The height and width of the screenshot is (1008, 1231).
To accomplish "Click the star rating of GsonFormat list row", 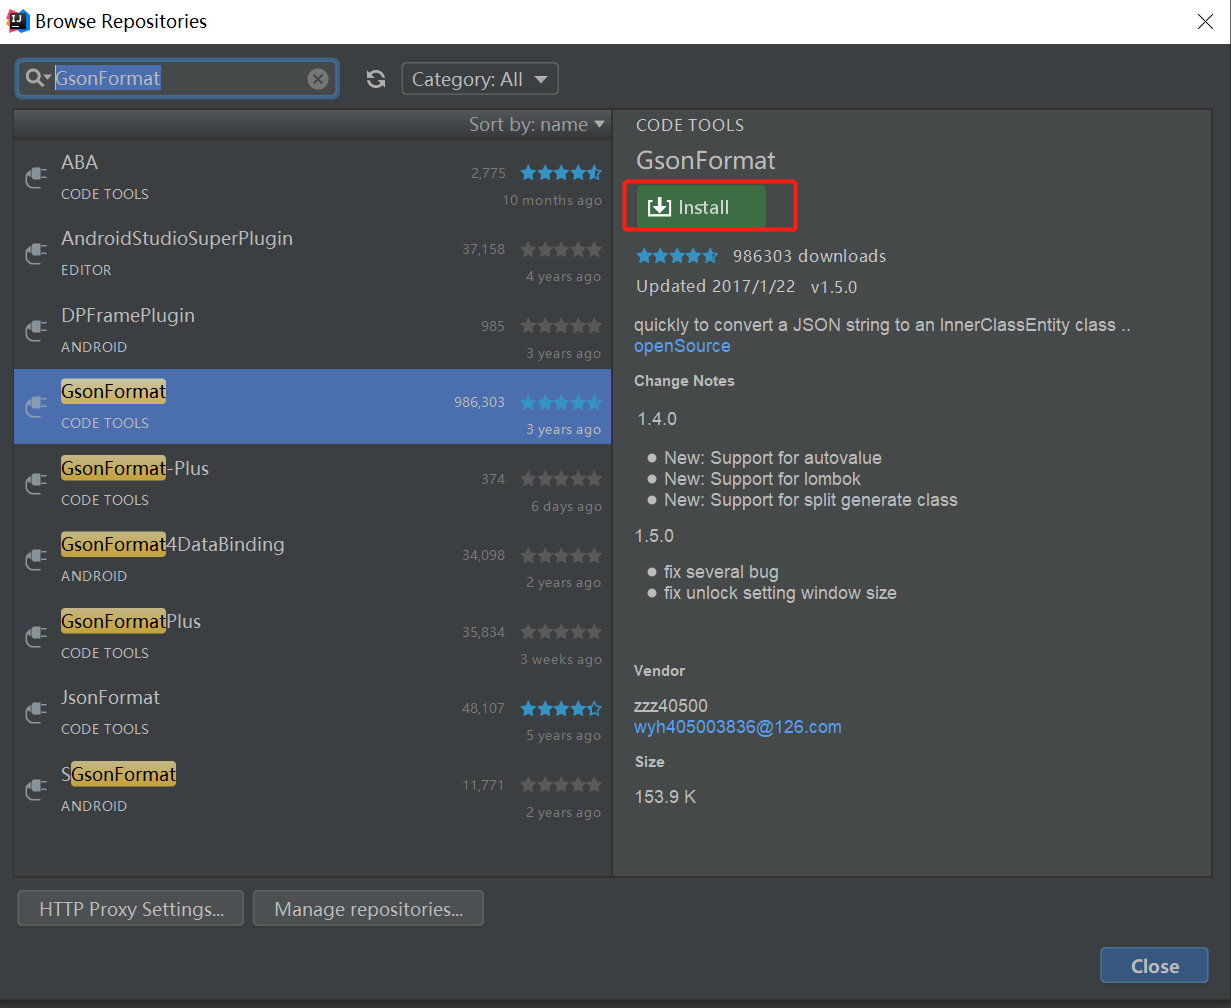I will [x=561, y=403].
